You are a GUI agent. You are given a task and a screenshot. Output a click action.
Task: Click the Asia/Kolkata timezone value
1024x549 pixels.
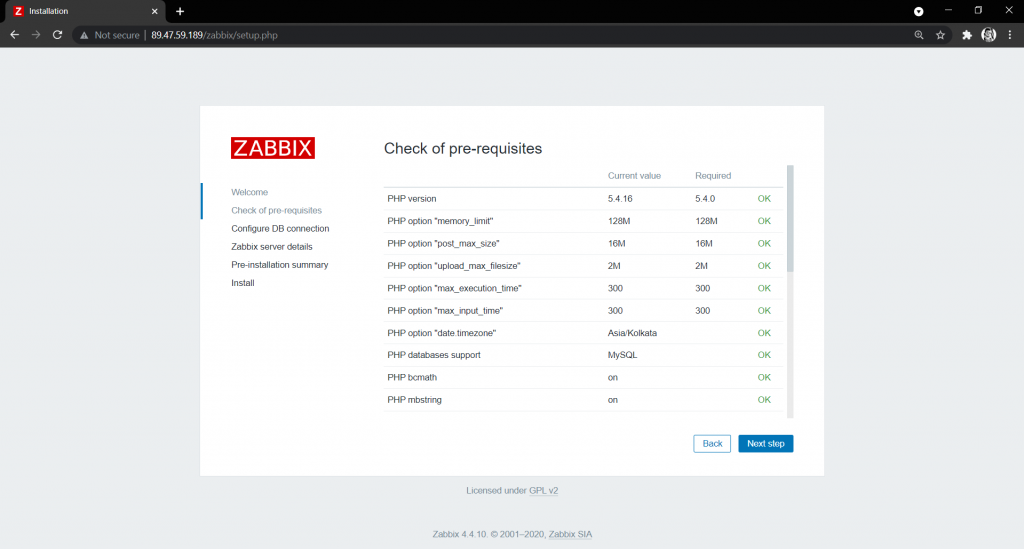[632, 333]
